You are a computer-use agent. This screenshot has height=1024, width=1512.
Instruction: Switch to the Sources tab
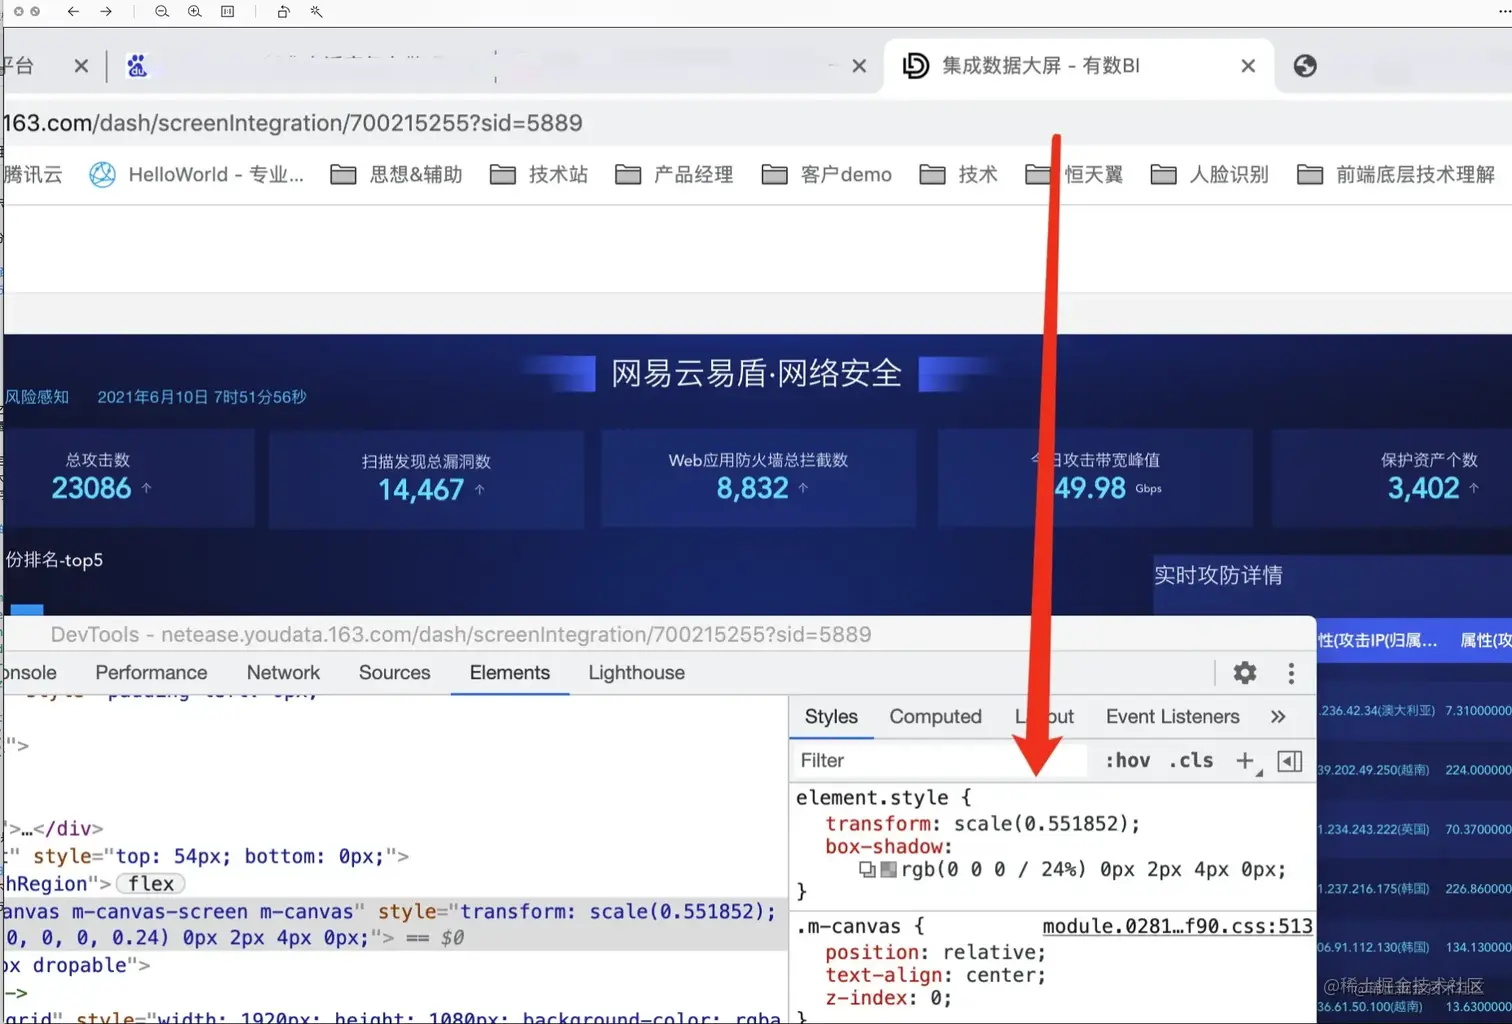[394, 673]
